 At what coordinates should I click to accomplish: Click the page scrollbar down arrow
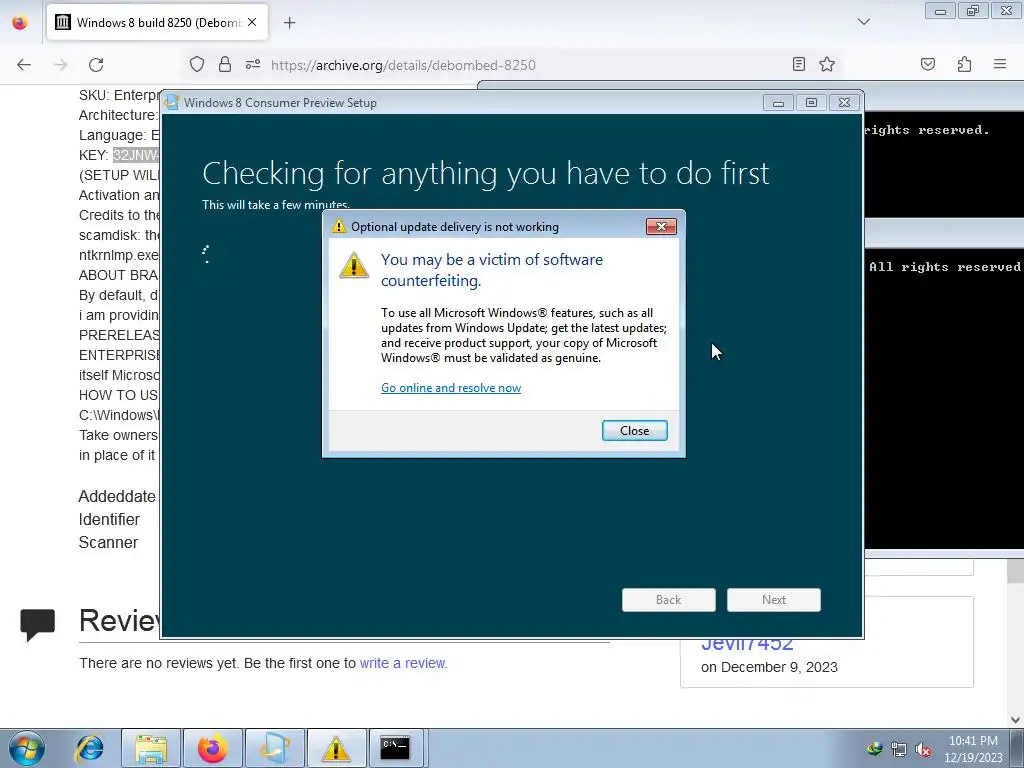[1015, 720]
